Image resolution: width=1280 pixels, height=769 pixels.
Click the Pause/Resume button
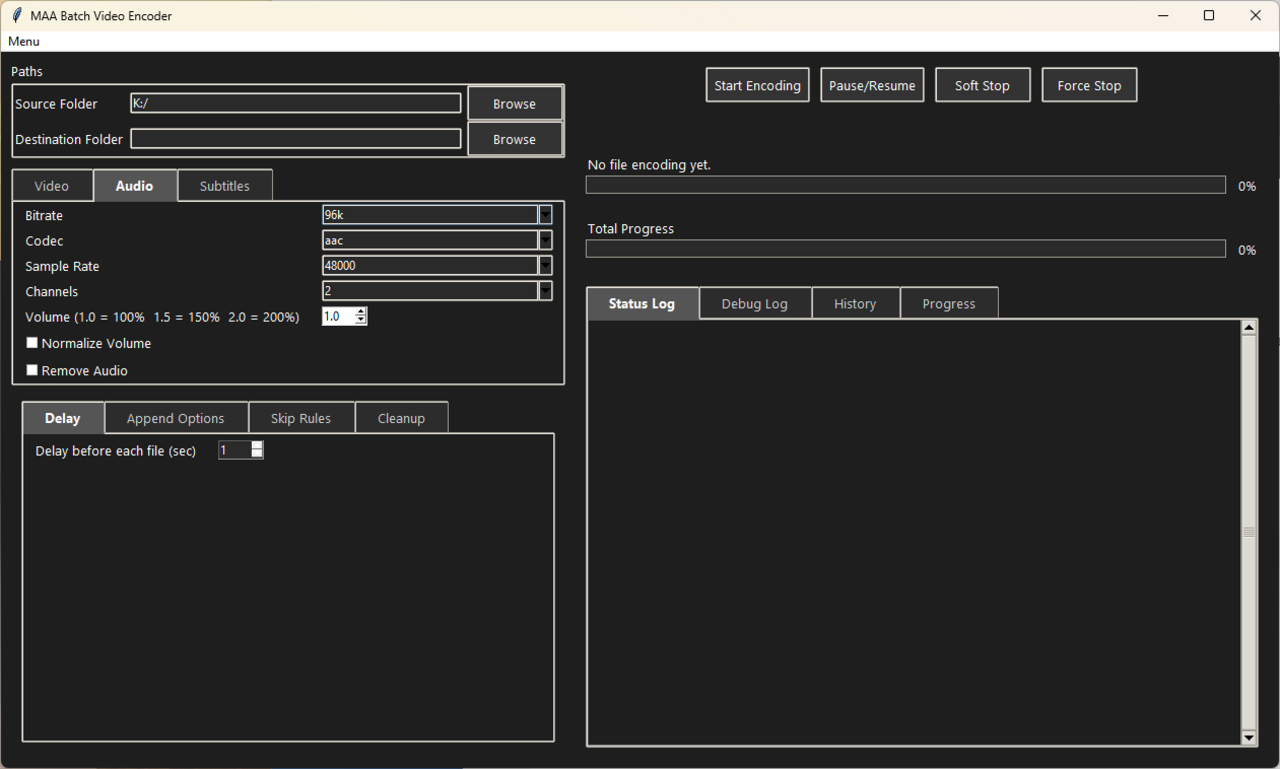[872, 85]
